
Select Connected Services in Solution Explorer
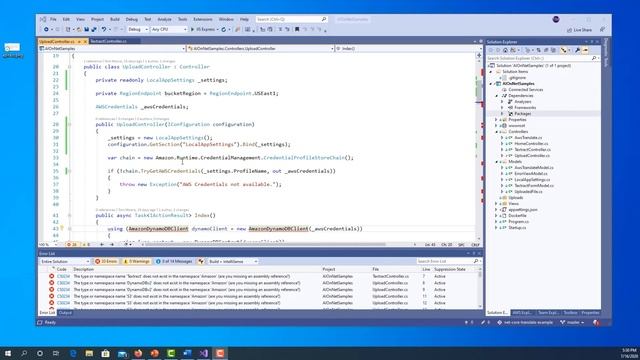[x=525, y=90]
